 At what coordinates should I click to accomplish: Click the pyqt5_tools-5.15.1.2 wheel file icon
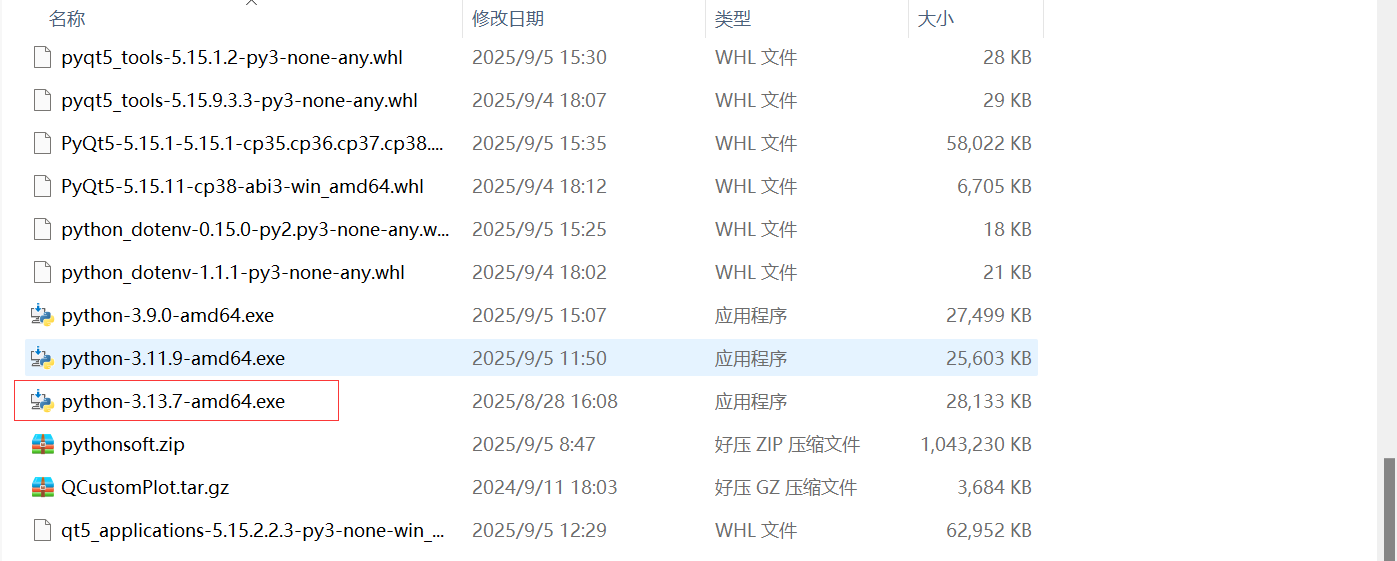point(41,57)
